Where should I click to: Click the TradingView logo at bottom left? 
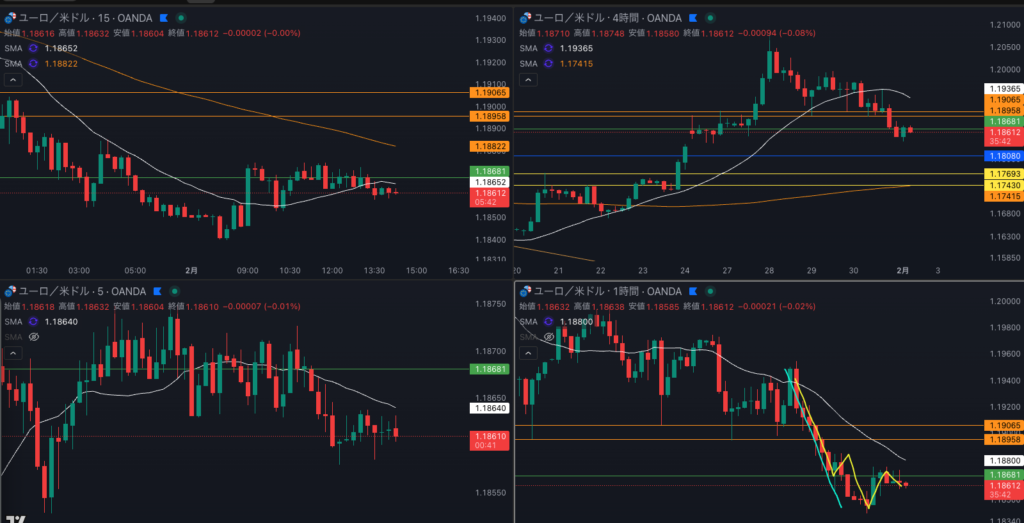(15, 517)
